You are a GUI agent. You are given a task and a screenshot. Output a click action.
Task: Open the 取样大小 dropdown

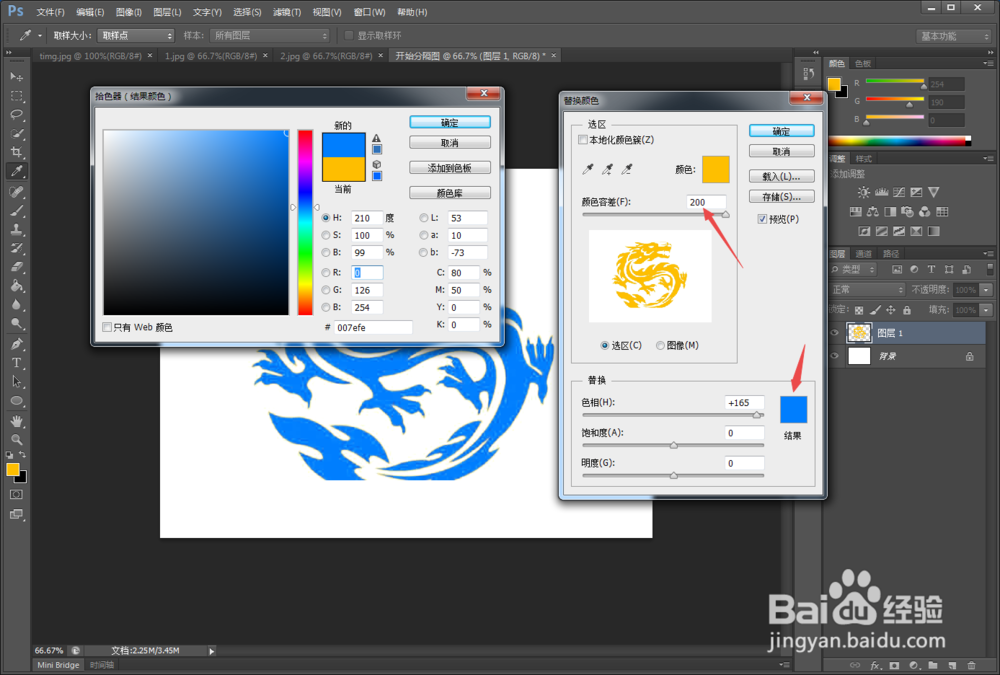136,36
